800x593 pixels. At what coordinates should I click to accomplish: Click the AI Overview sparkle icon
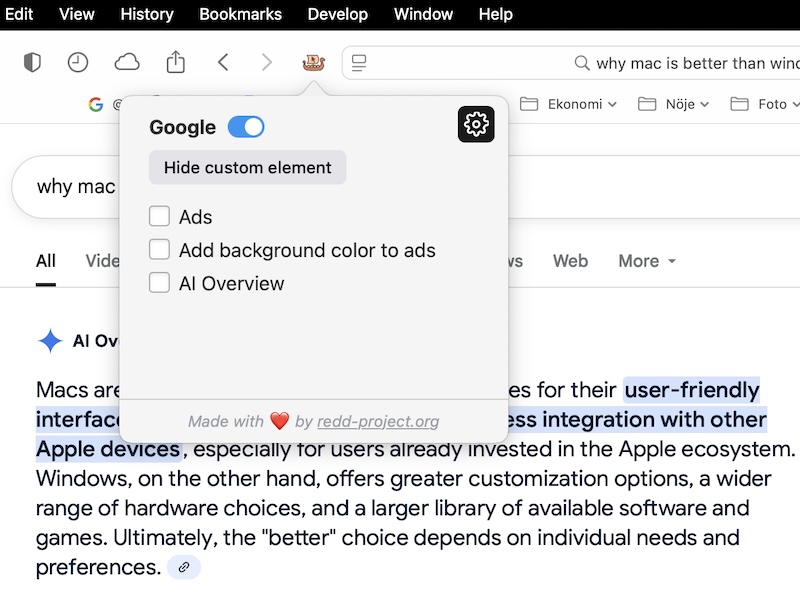(x=50, y=341)
